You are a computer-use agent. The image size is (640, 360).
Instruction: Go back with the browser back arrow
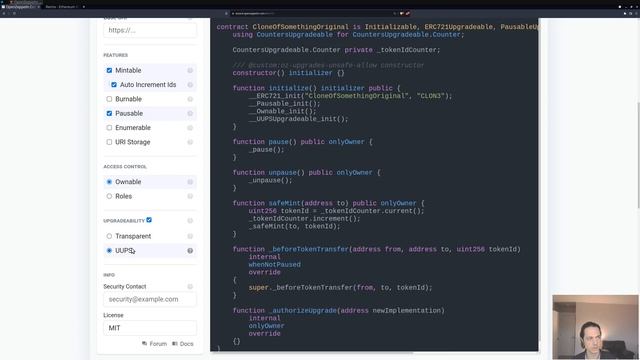coord(4,13)
